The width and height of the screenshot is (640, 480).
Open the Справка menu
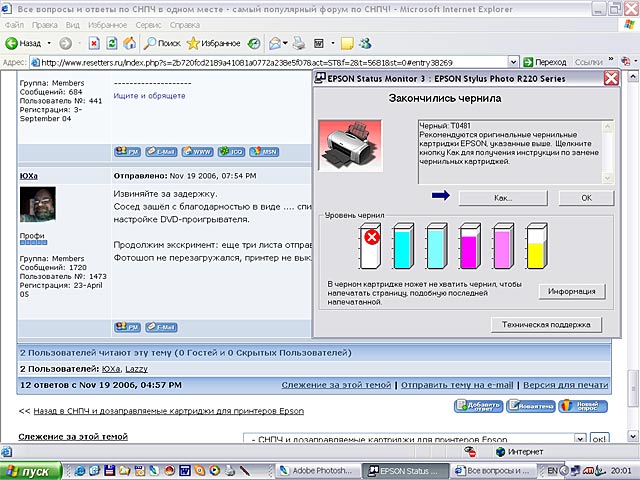point(185,25)
